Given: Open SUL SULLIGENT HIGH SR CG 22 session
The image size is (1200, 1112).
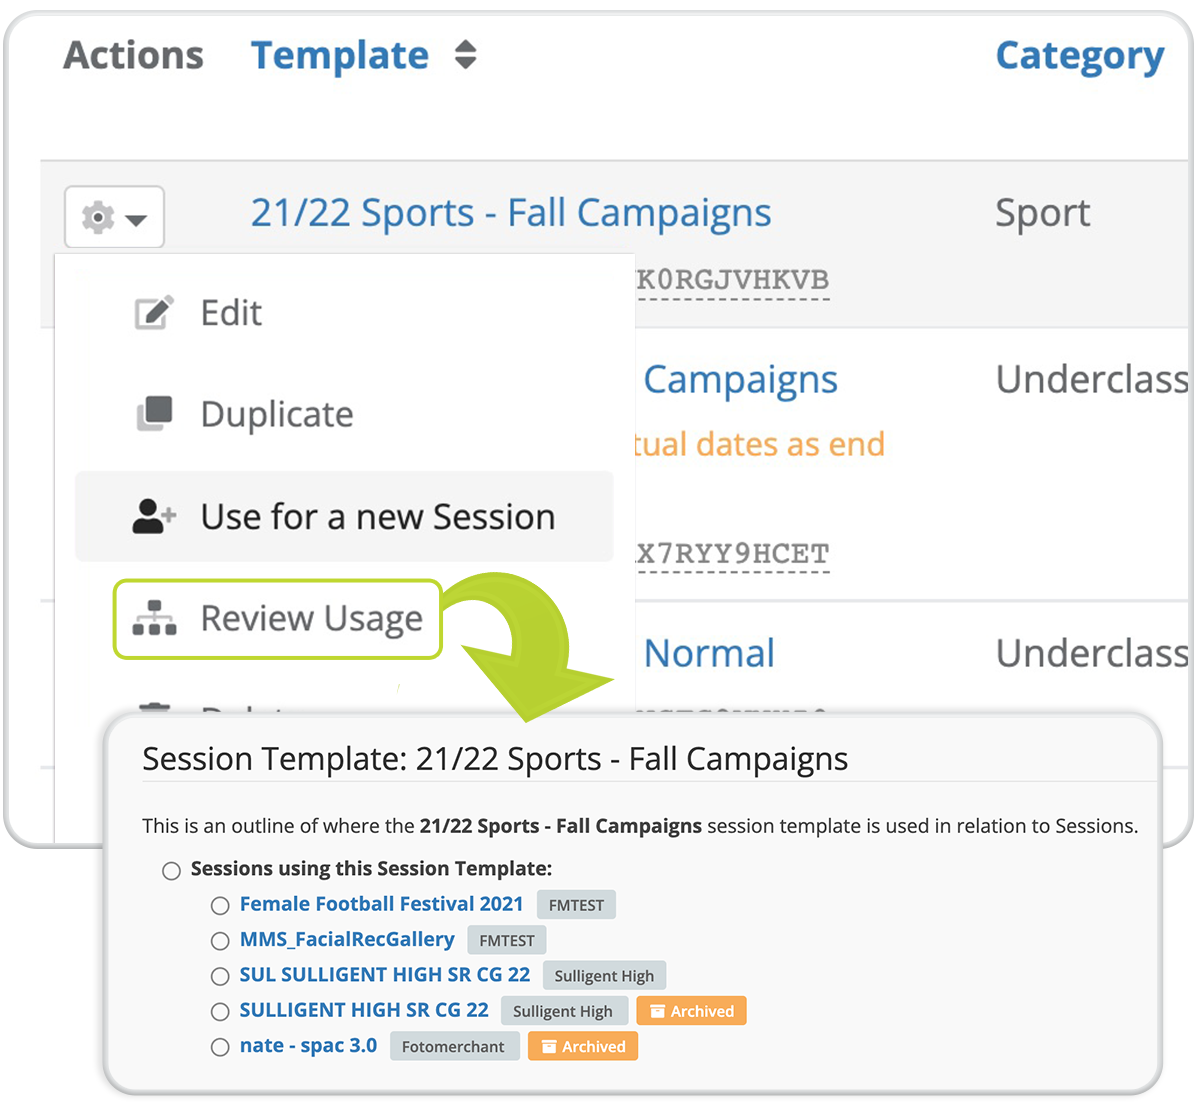Looking at the screenshot, I should tap(385, 975).
